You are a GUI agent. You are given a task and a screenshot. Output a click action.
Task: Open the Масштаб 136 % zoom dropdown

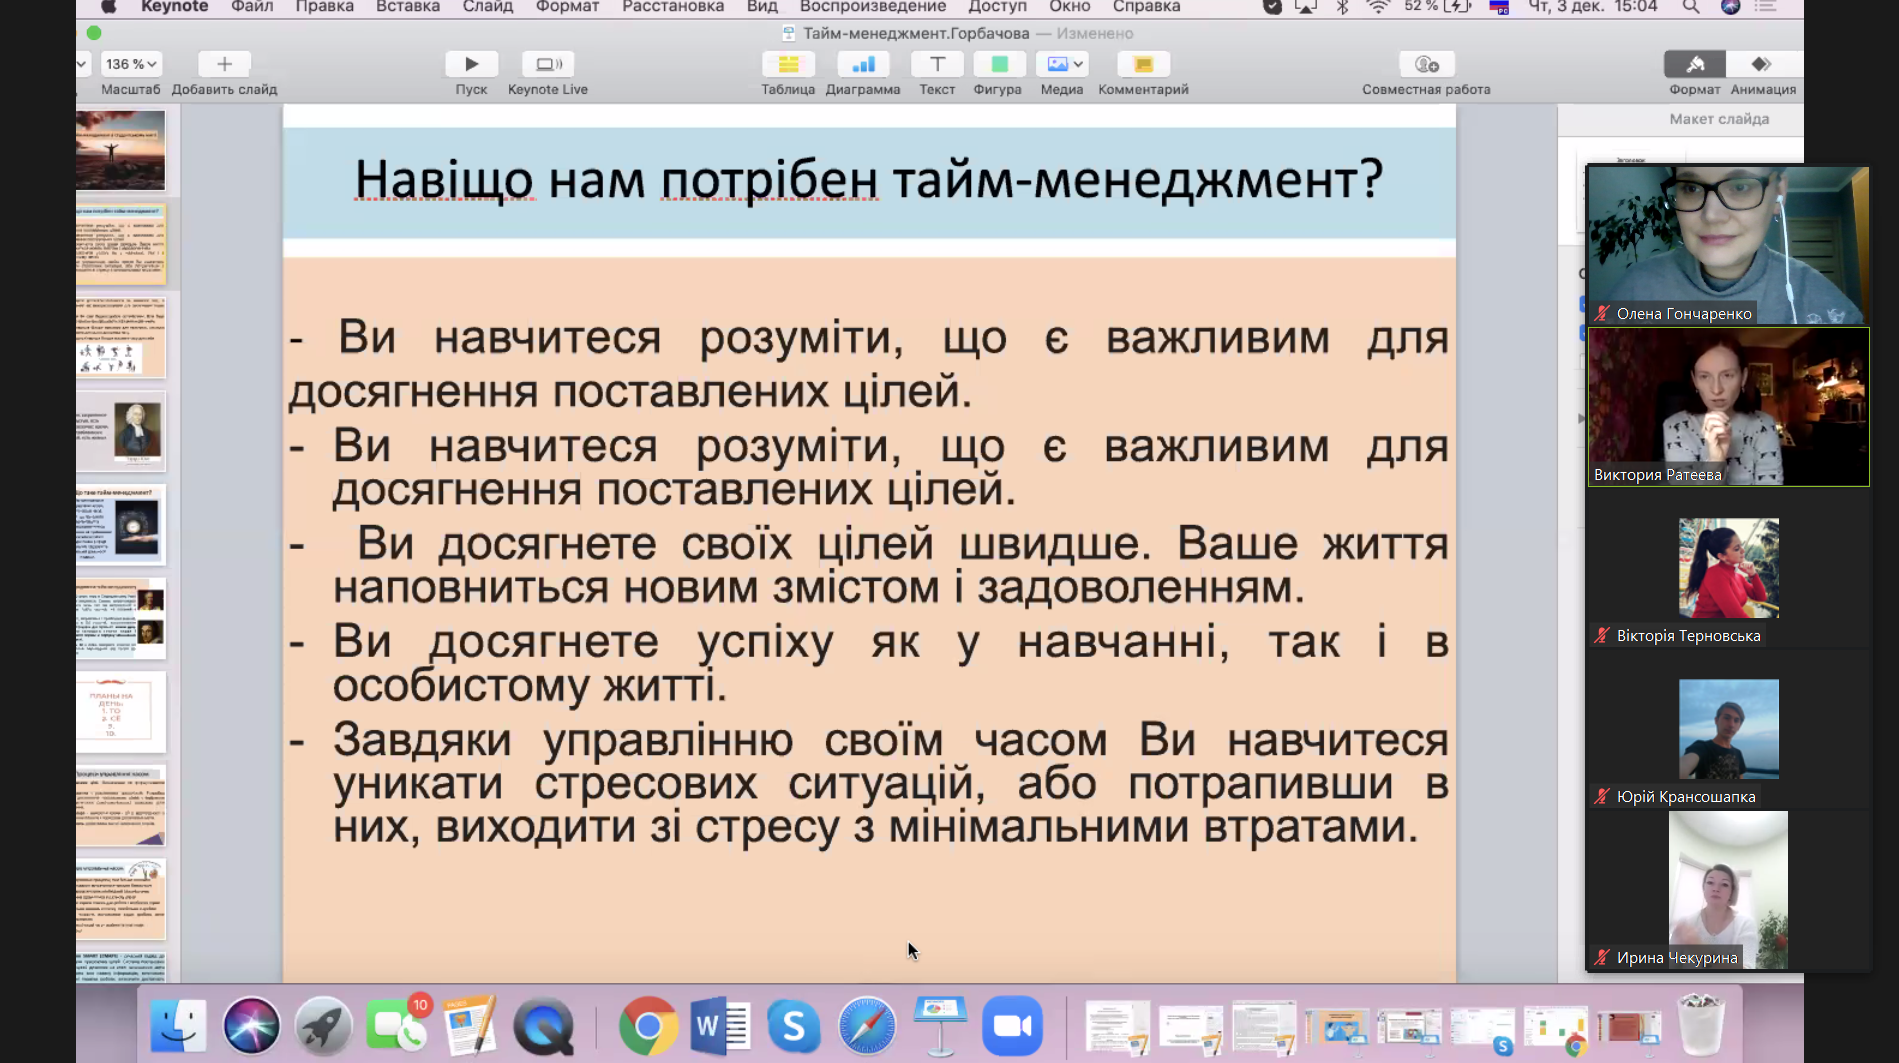point(131,64)
